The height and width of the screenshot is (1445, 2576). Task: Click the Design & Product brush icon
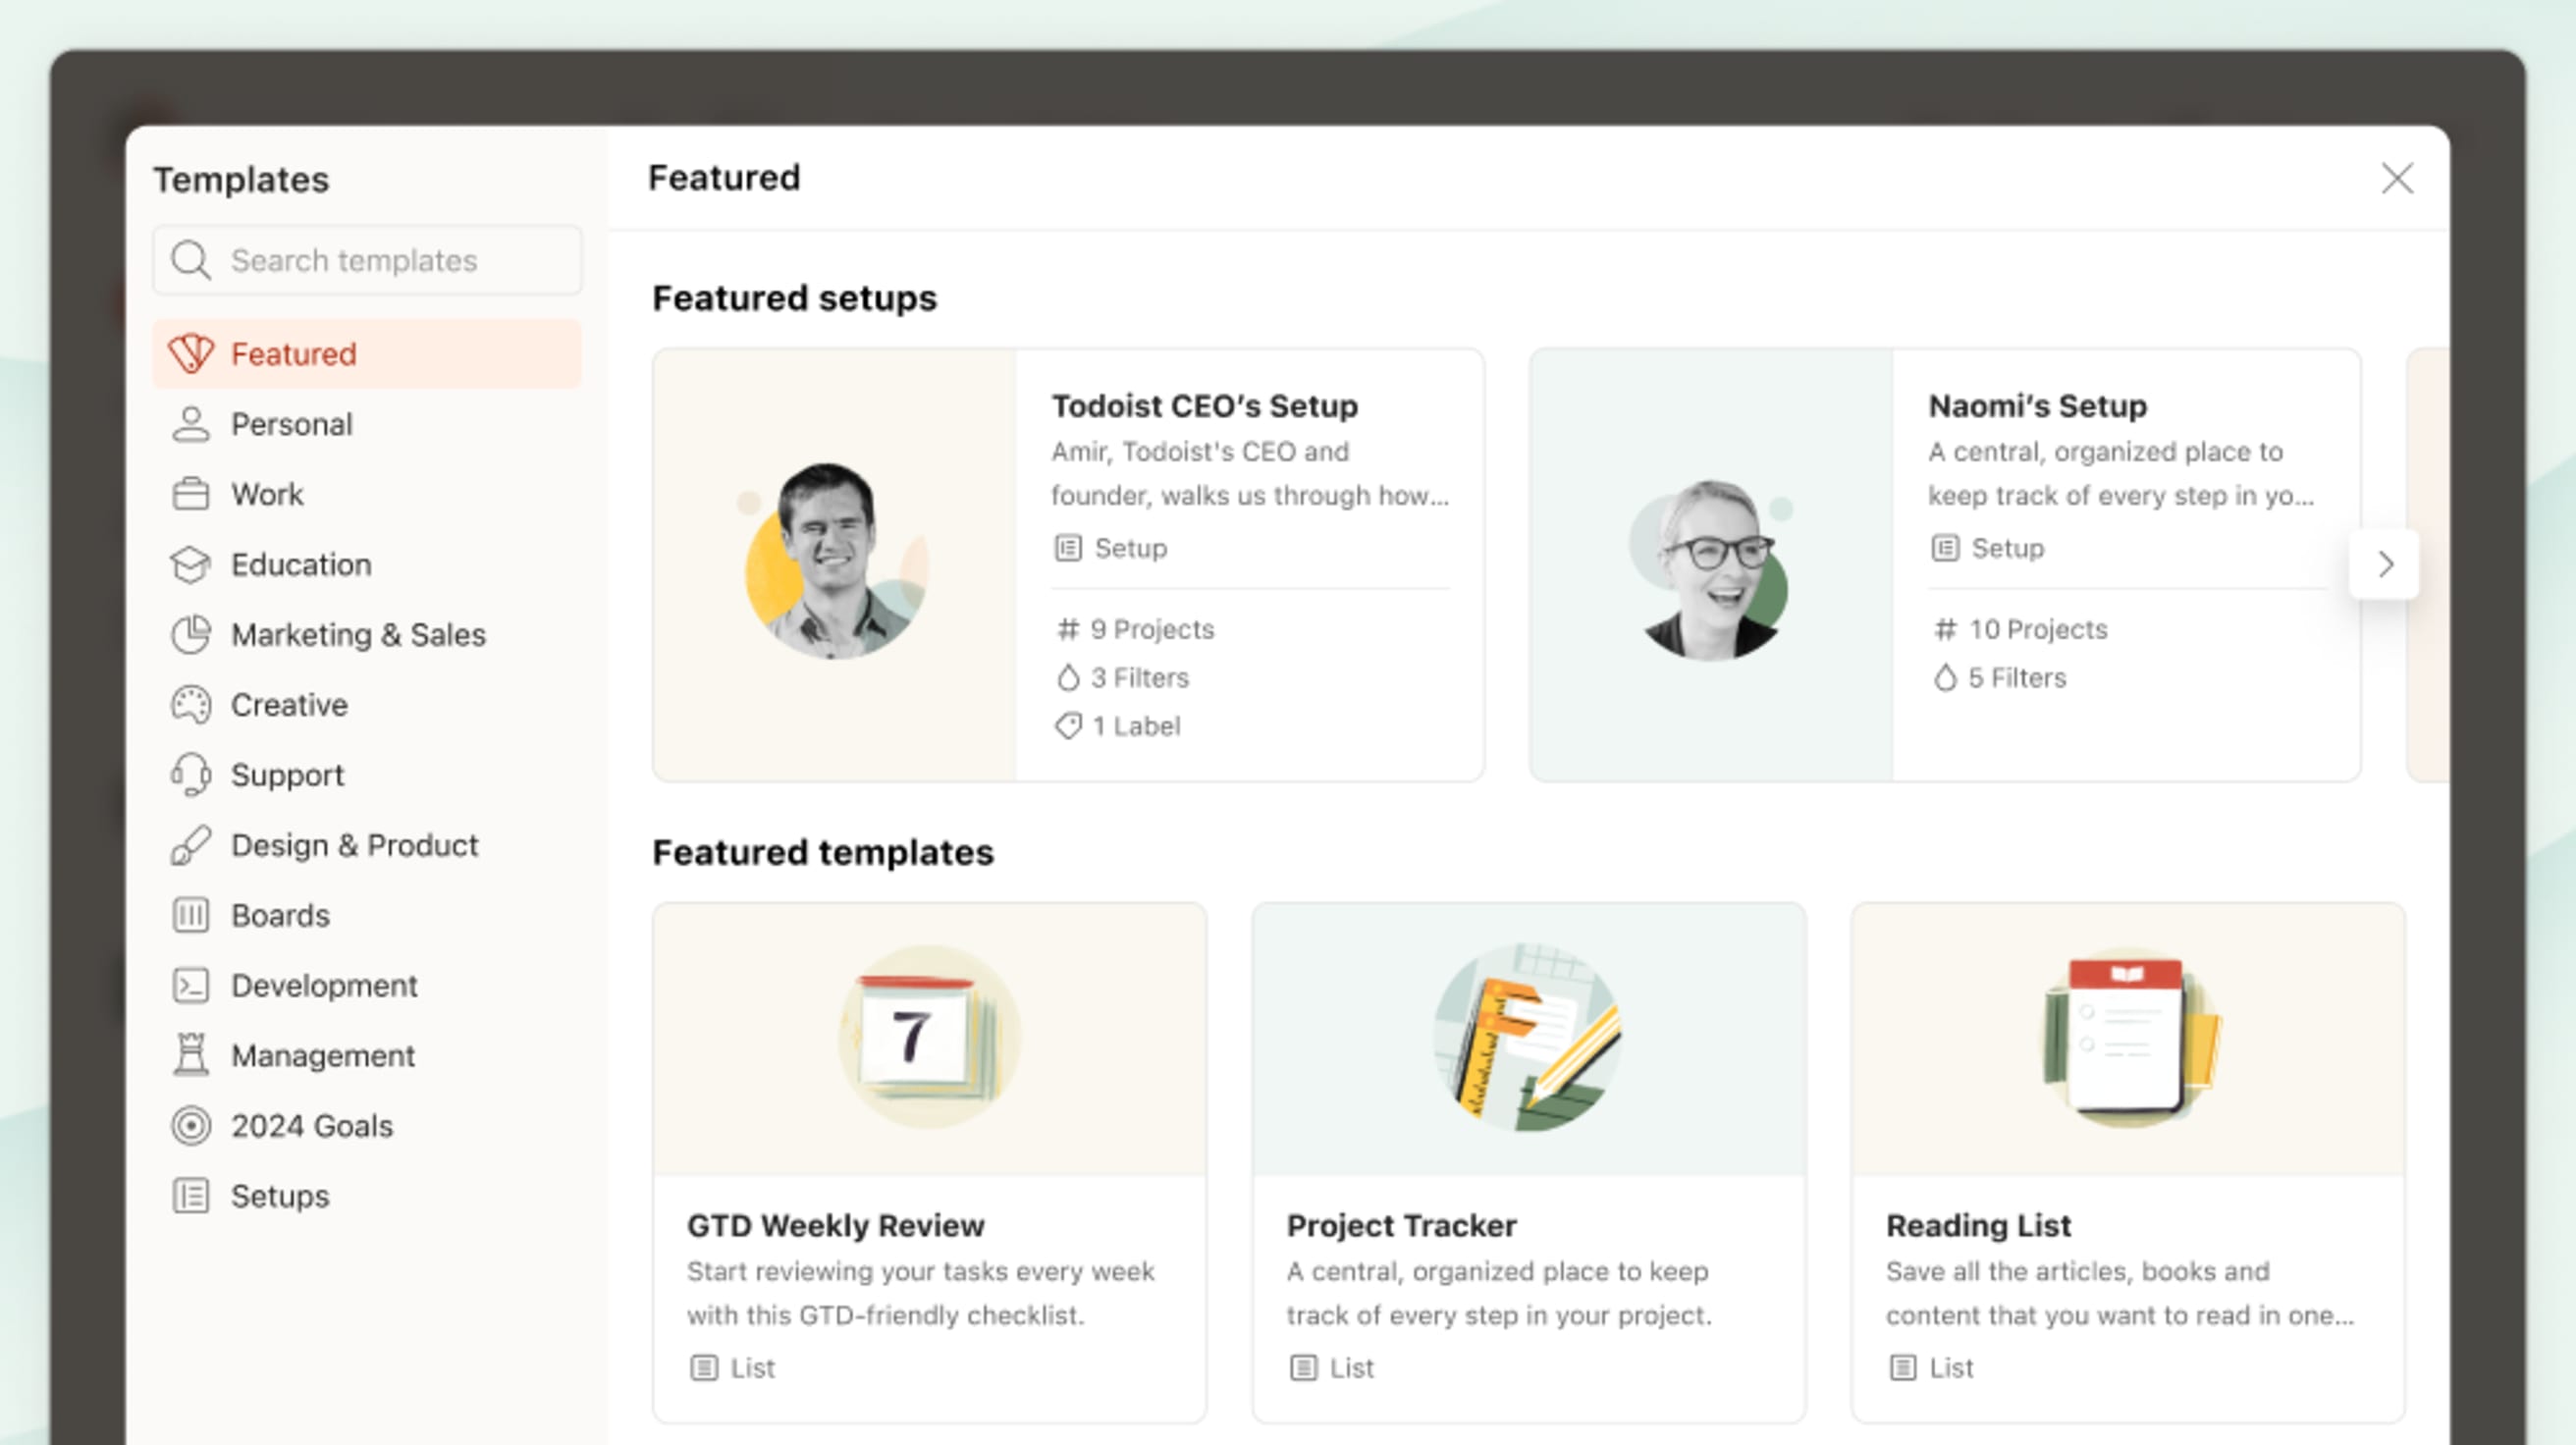(191, 845)
